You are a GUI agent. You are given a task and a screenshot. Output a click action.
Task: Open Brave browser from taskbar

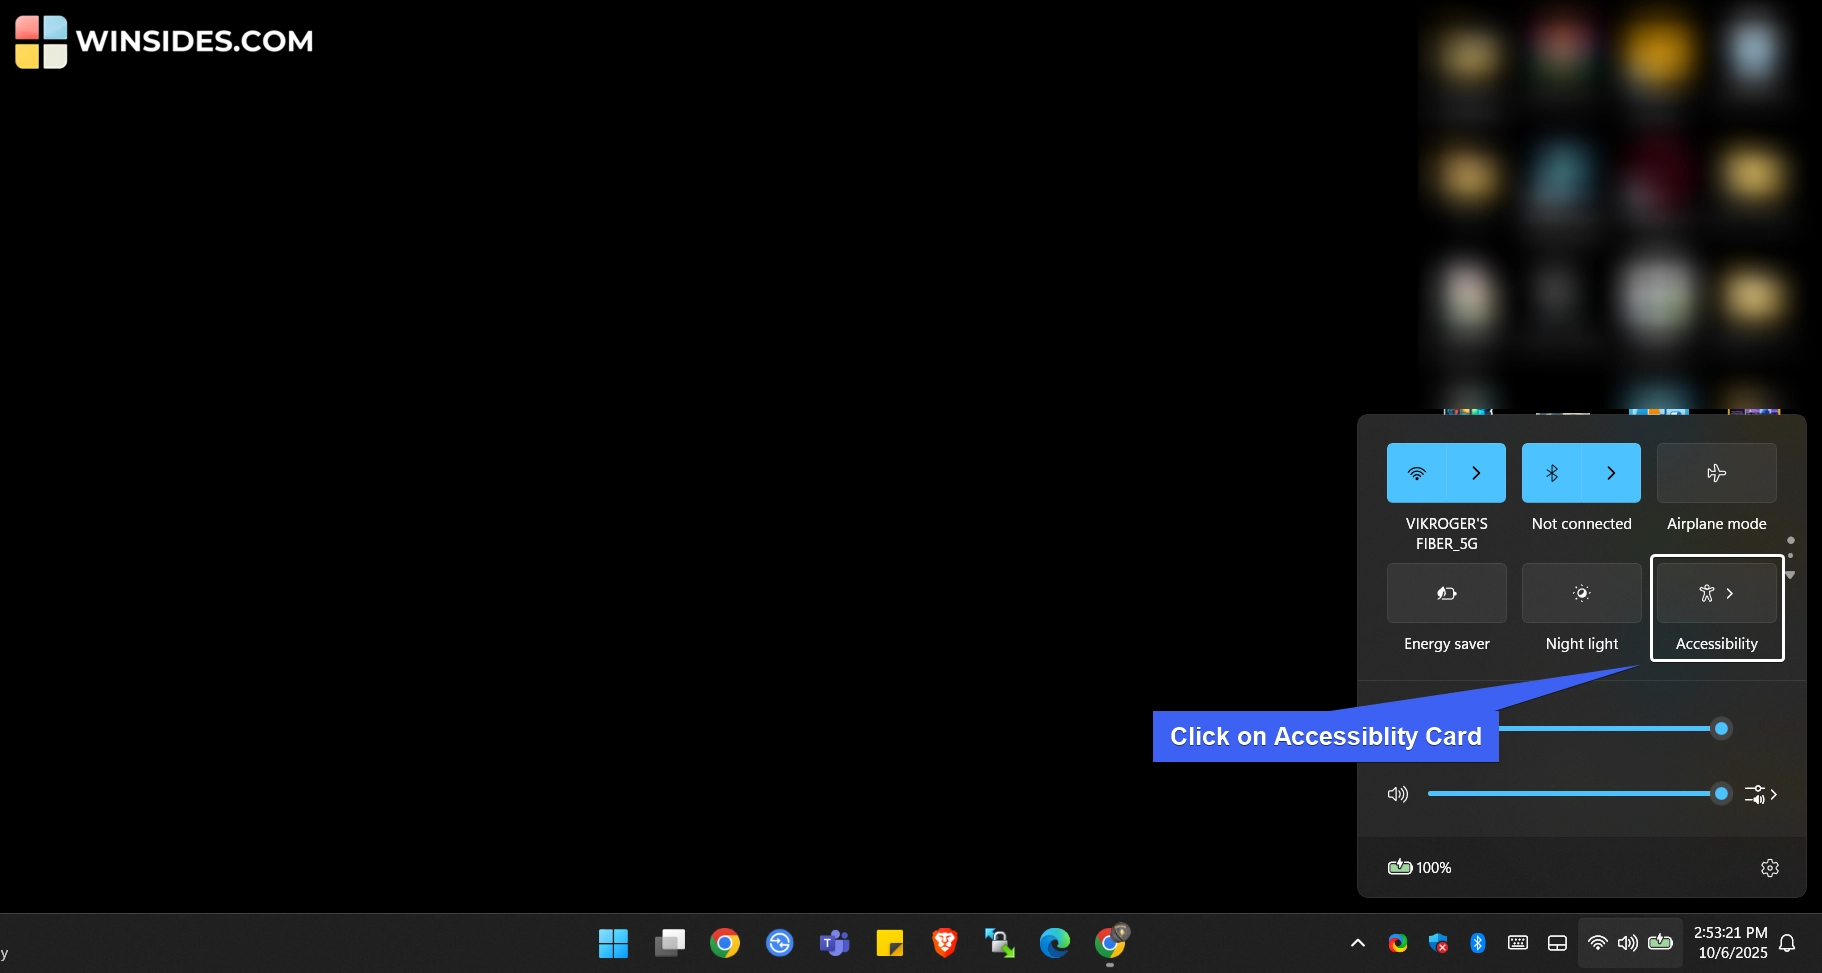[x=944, y=943]
